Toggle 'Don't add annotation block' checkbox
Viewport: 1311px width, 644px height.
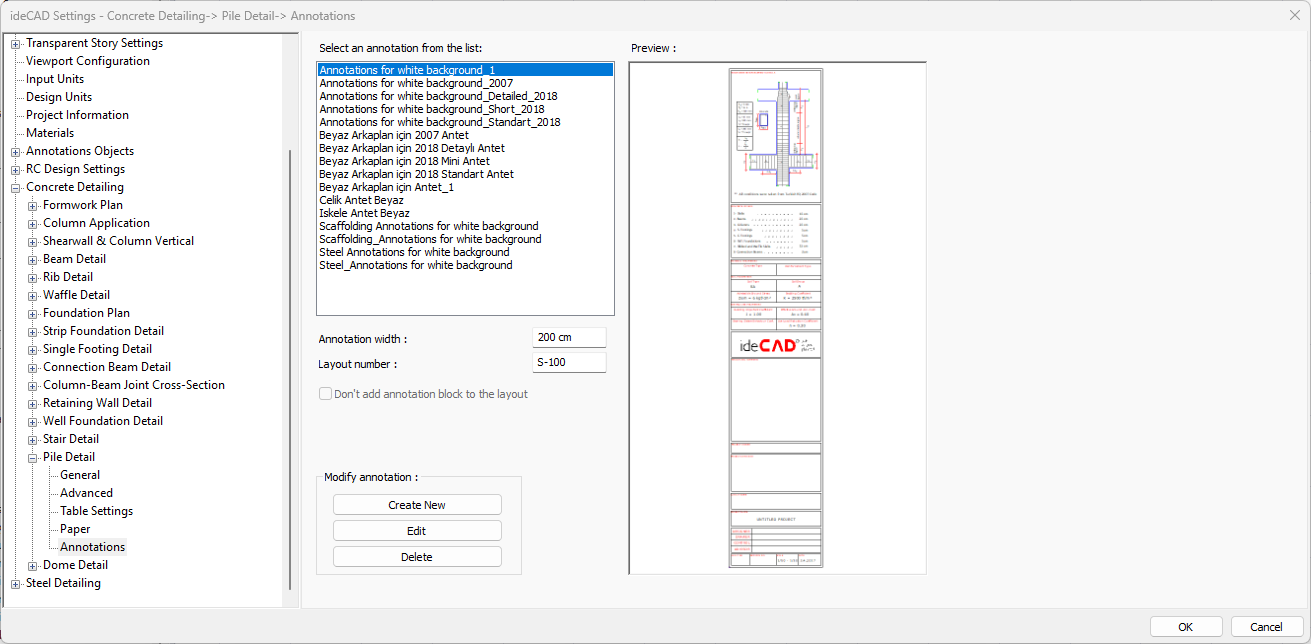pyautogui.click(x=326, y=394)
